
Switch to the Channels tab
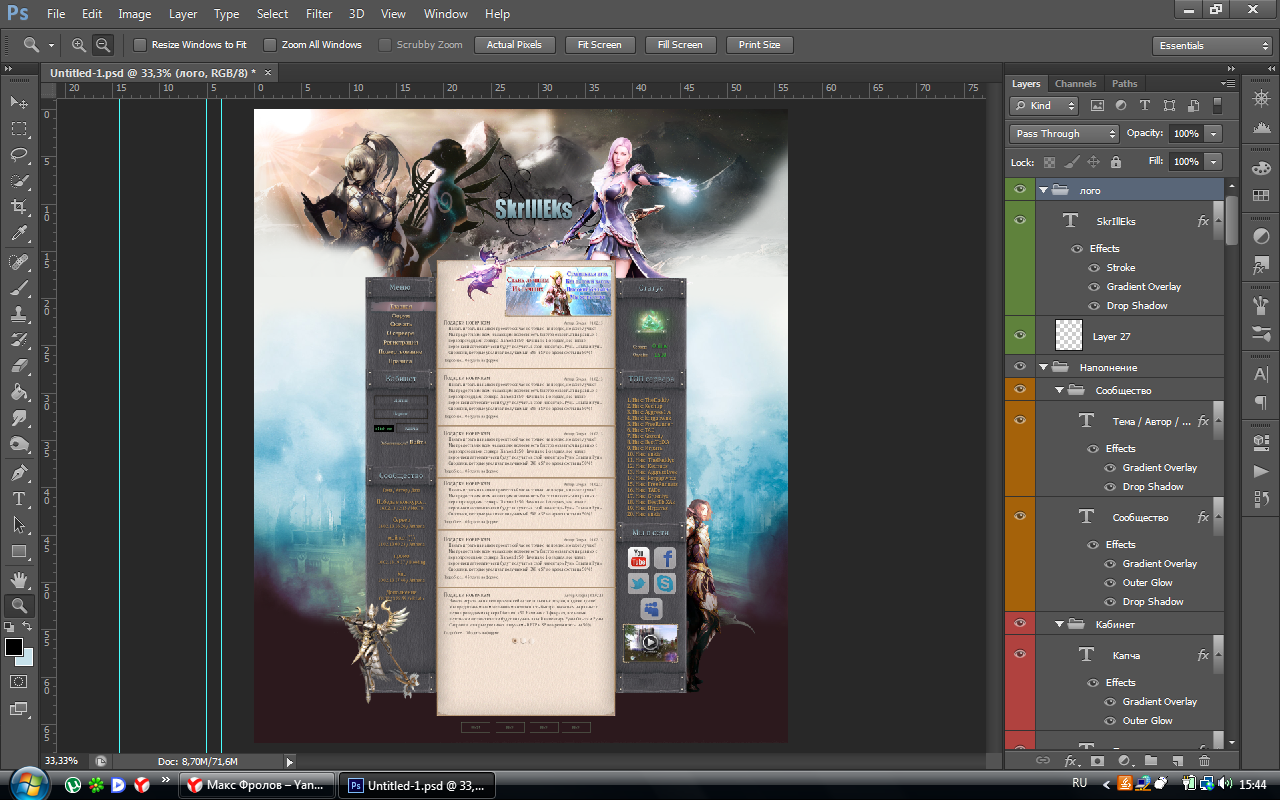(x=1075, y=84)
